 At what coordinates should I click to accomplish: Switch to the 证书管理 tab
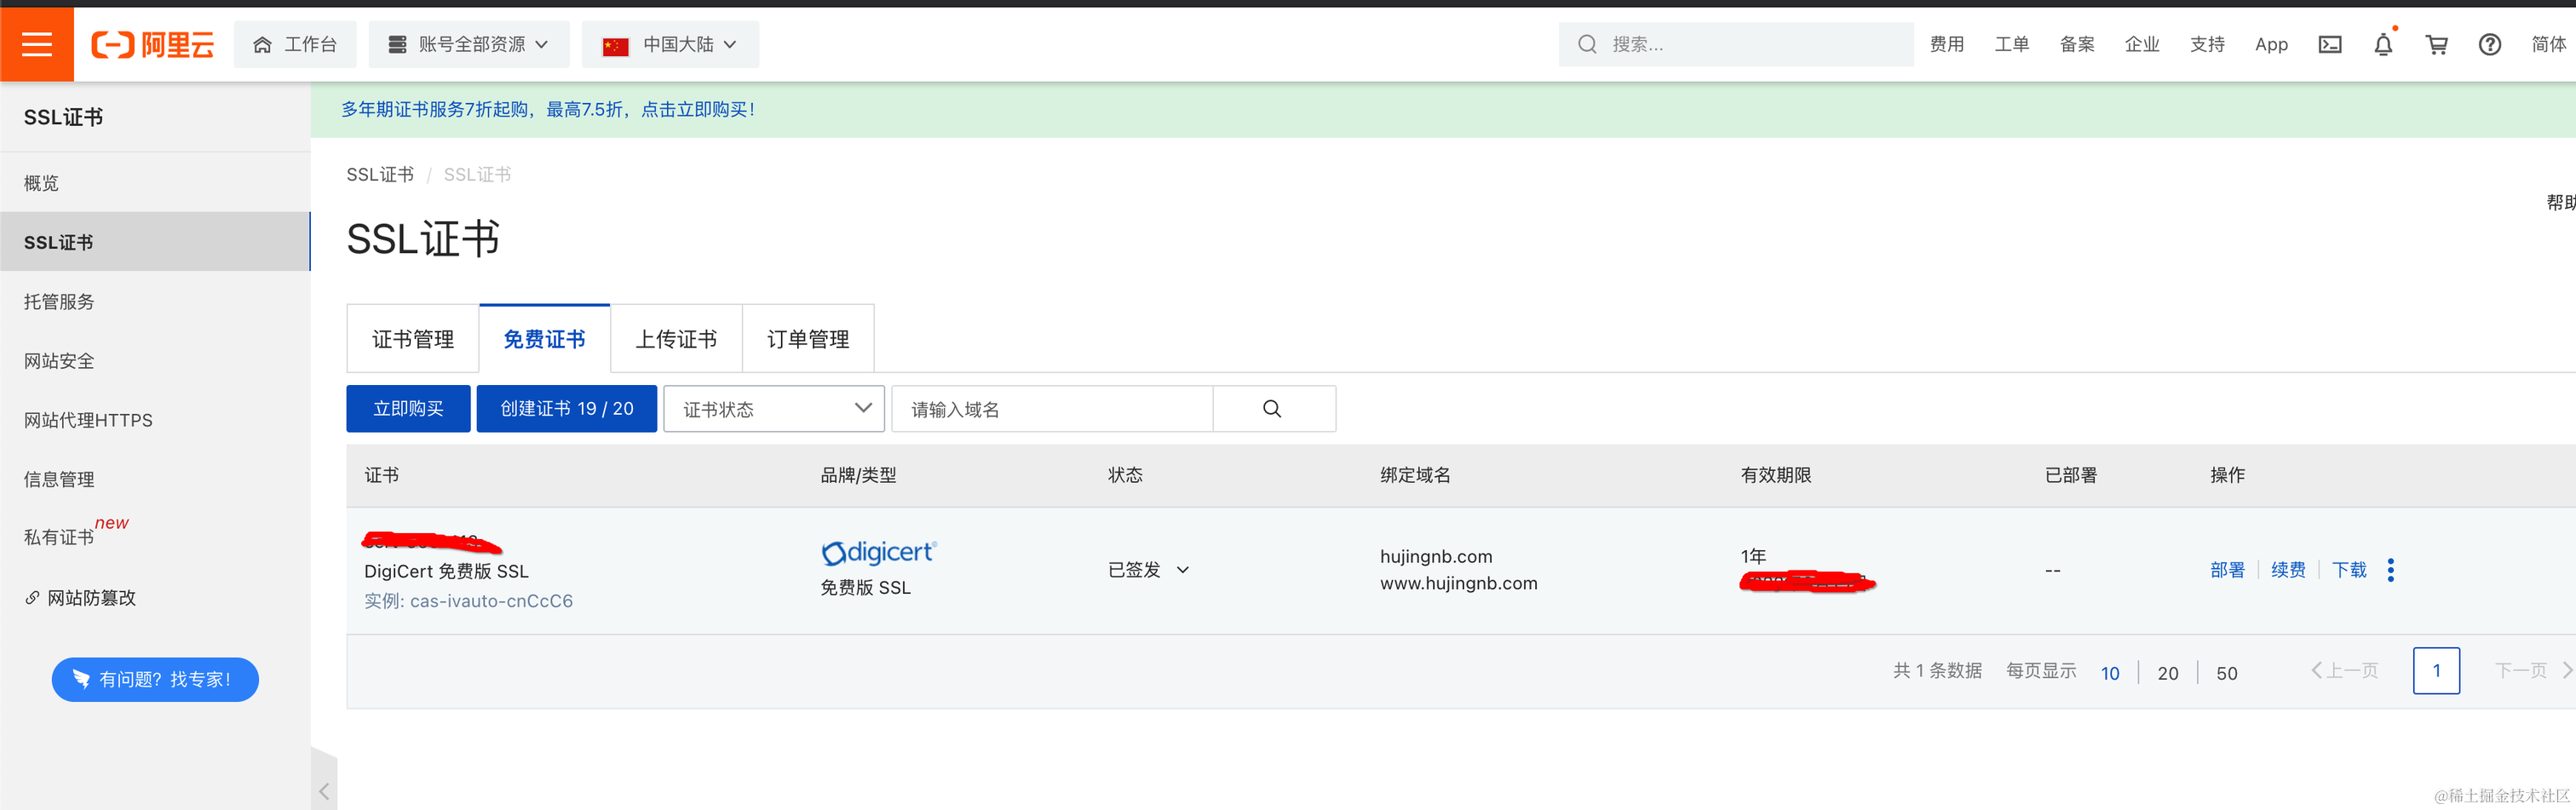[x=413, y=339]
